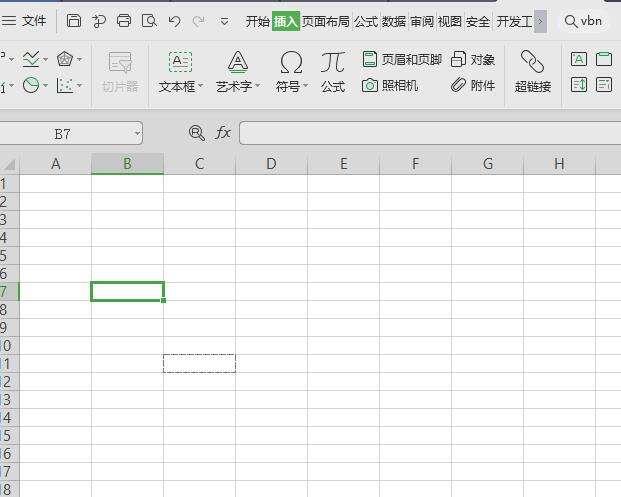
Task: Expand the quick access toolbar dropdown
Action: point(224,21)
